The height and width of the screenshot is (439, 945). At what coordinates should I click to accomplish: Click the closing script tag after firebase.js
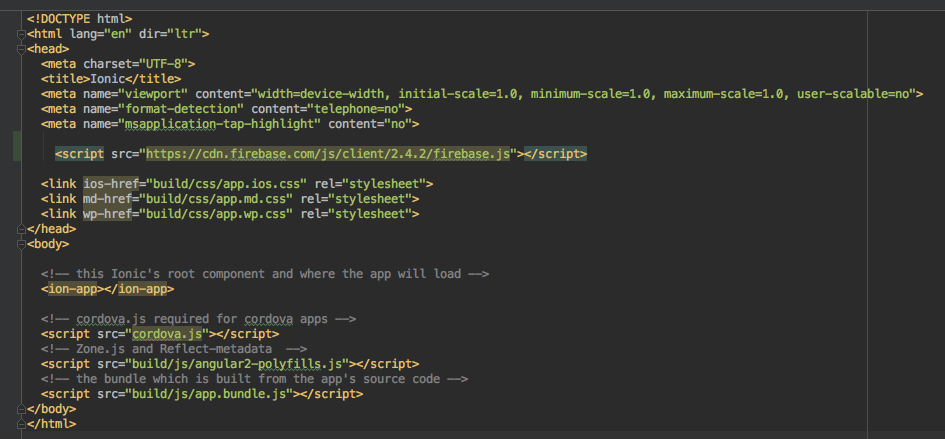coord(556,154)
